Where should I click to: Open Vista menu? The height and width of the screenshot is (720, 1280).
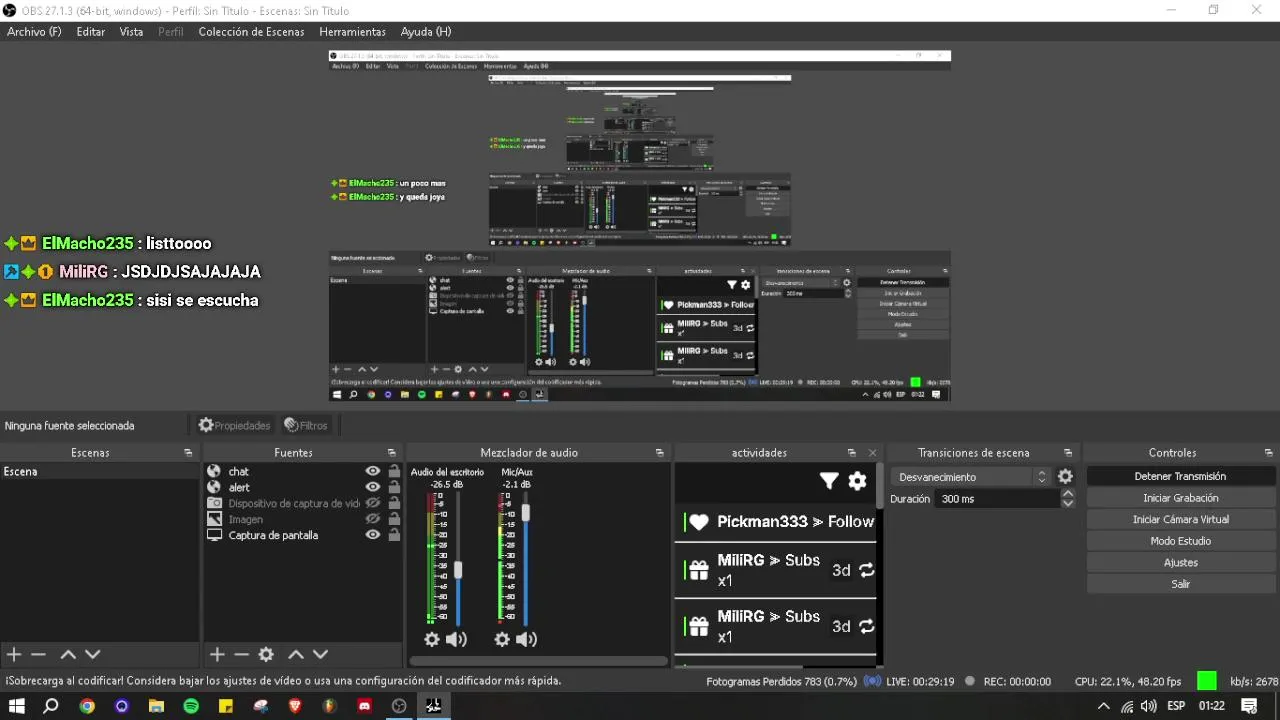point(132,32)
